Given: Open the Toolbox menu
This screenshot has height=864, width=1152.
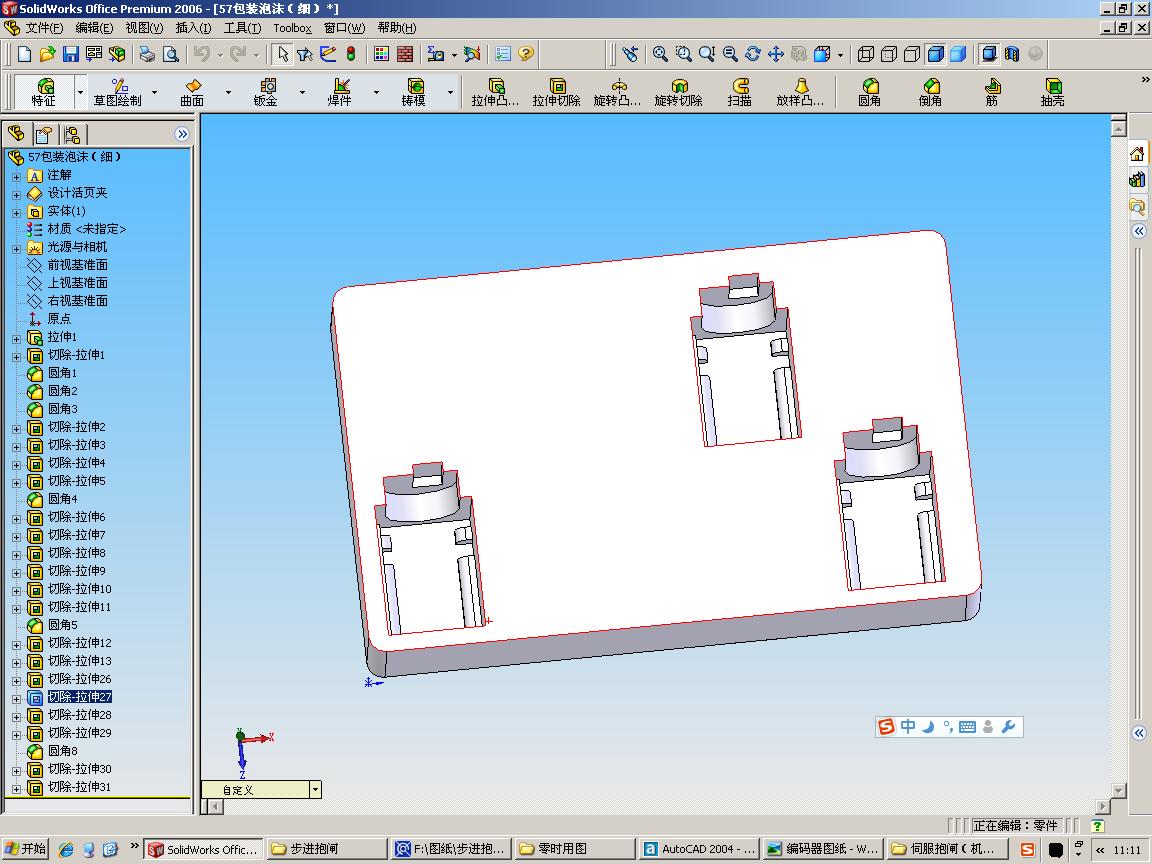Looking at the screenshot, I should pos(292,28).
